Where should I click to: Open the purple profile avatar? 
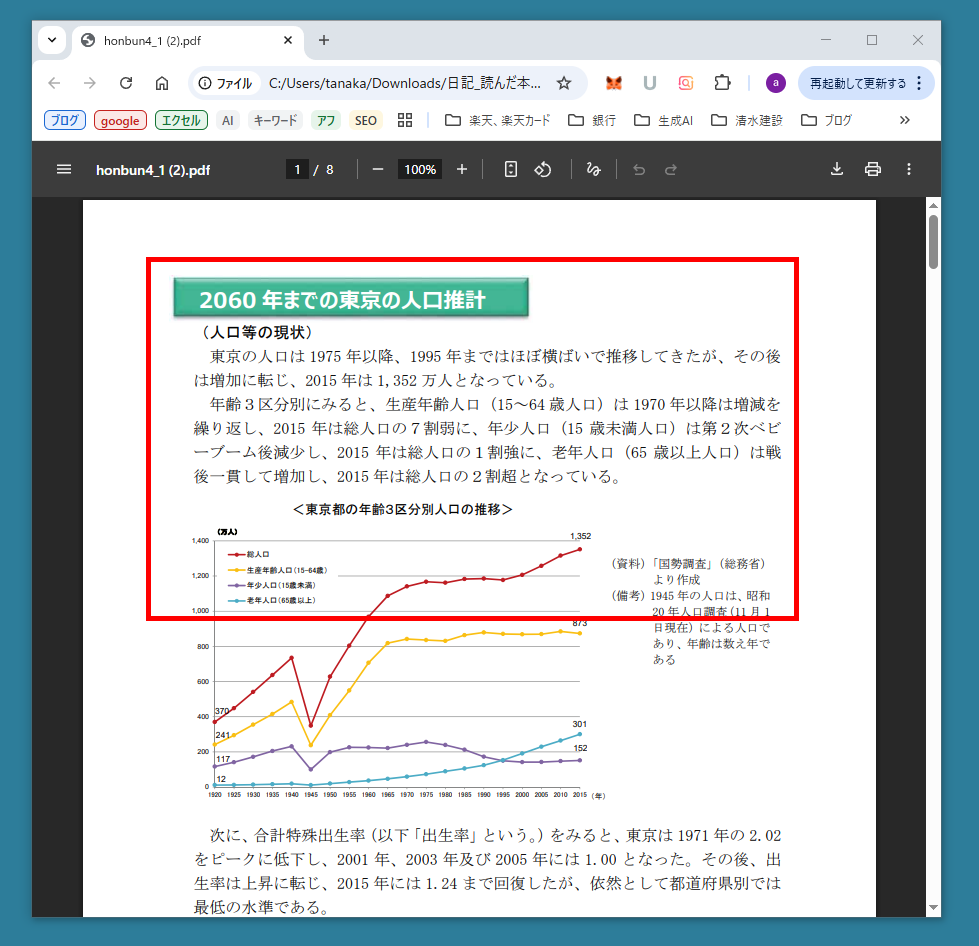click(775, 83)
